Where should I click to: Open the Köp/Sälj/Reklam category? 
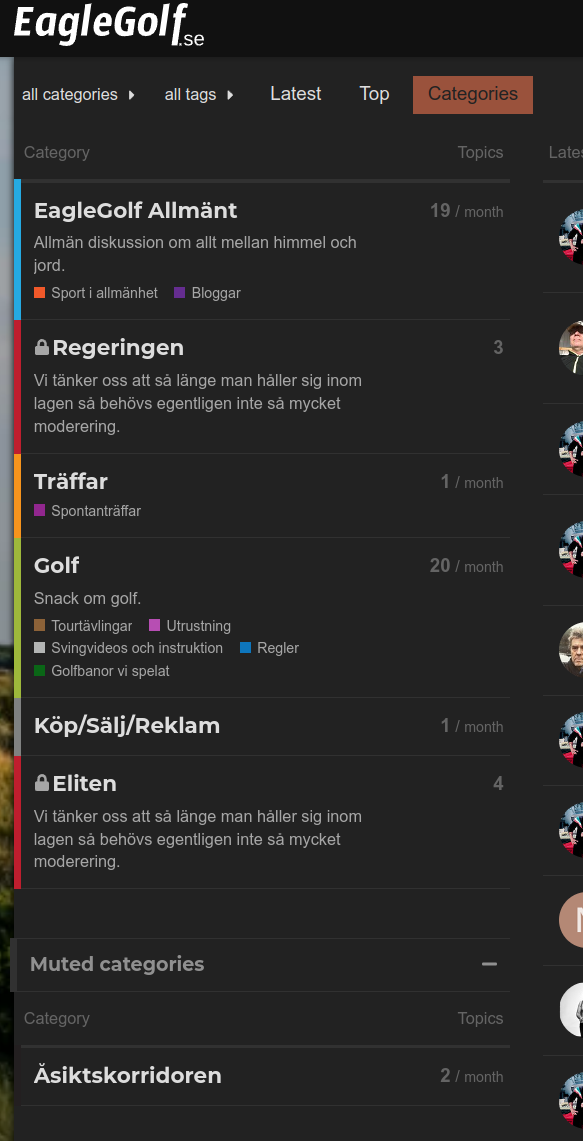(x=127, y=725)
